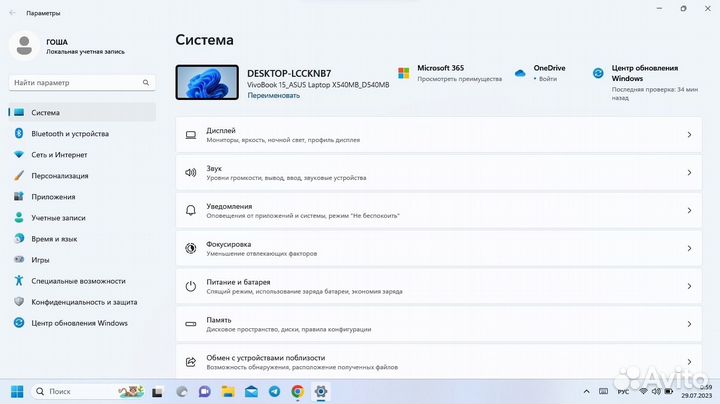Image resolution: width=720 pixels, height=404 pixels.
Task: Open the taskbar clock showing 29.07.2023
Action: pos(697,392)
